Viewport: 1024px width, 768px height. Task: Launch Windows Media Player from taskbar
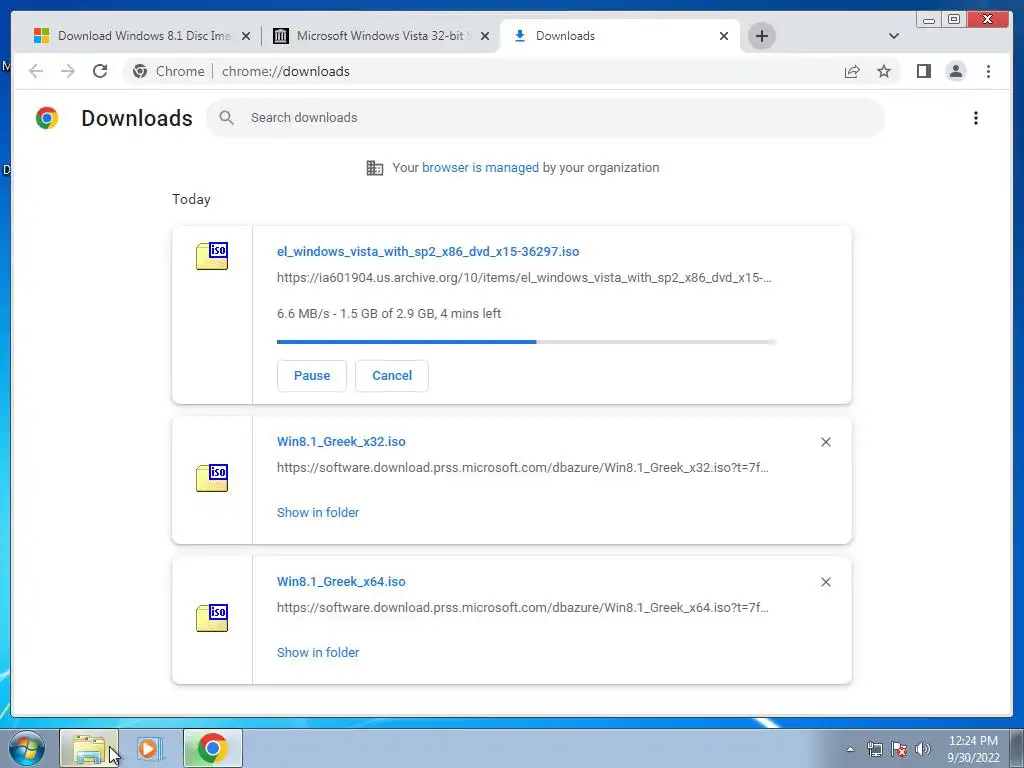click(150, 748)
